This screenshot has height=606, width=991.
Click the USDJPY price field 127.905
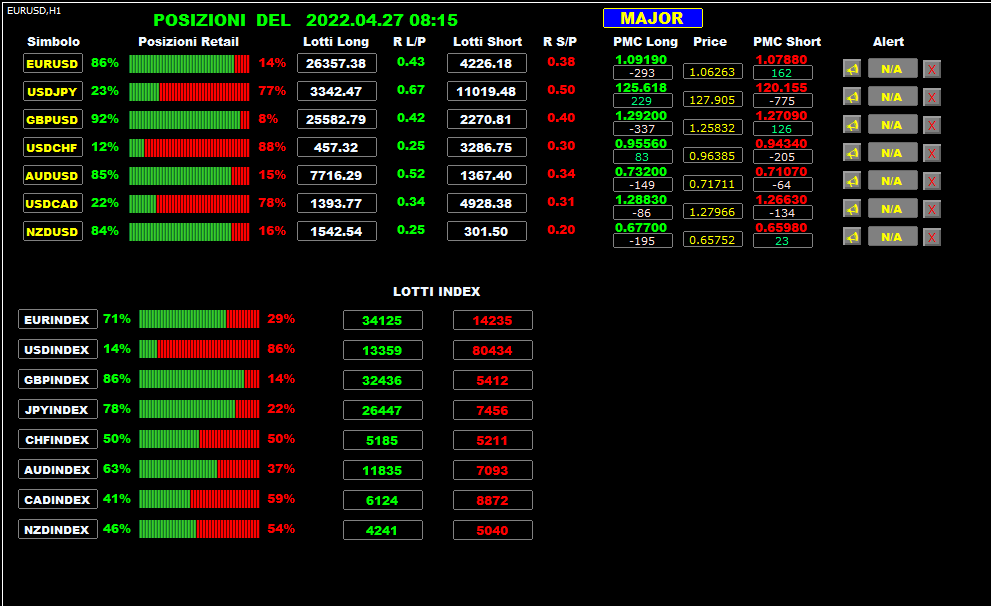tap(712, 100)
